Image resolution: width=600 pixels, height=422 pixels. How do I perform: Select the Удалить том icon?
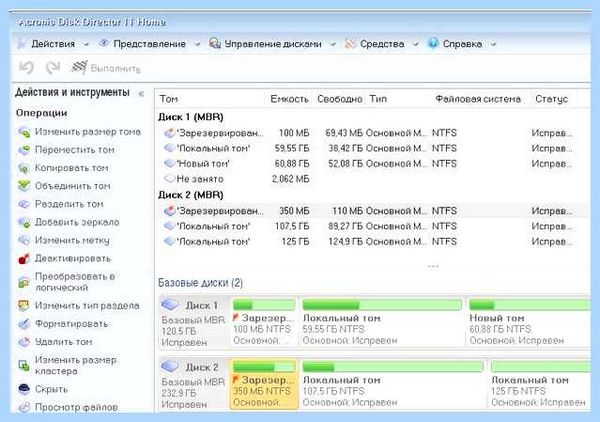pyautogui.click(x=24, y=342)
